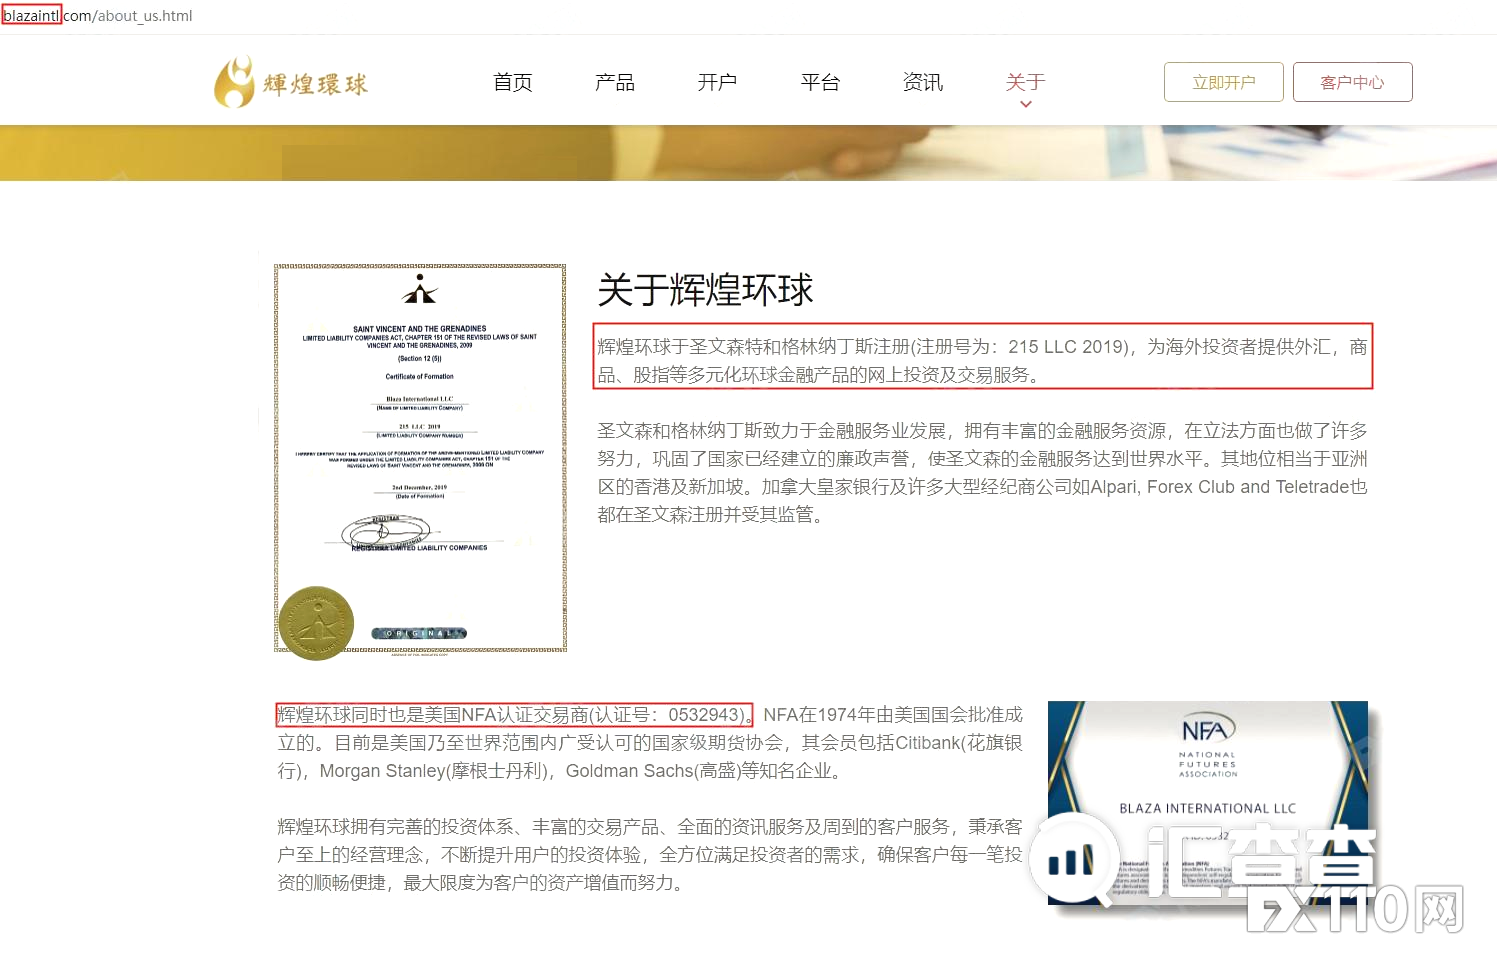Click the 客户中心 button

1352,82
